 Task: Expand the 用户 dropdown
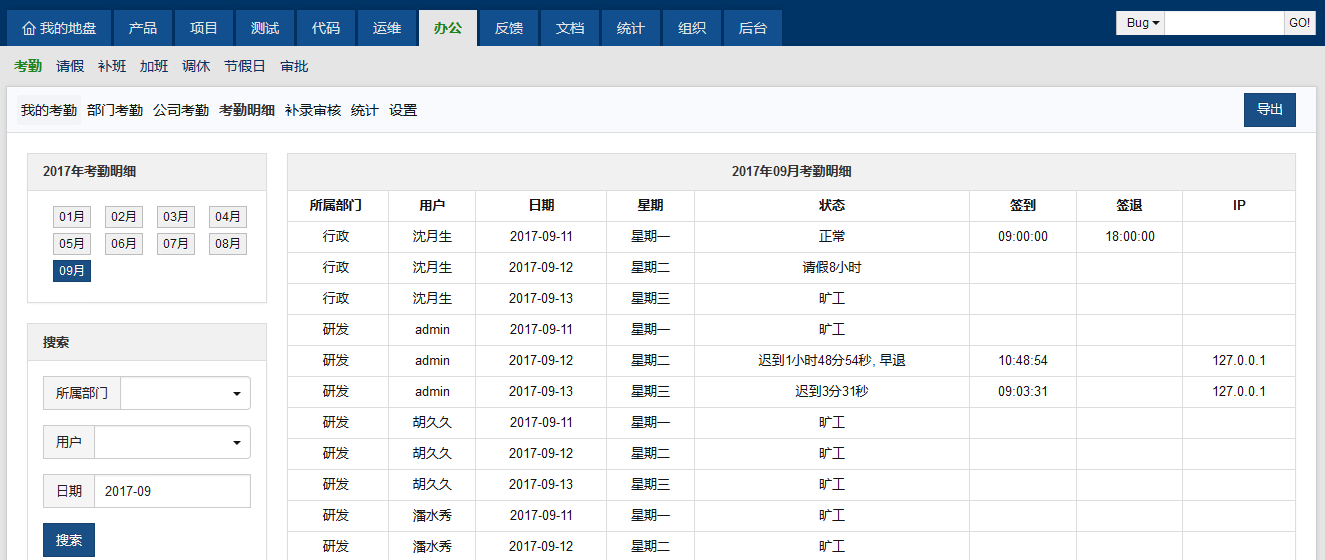[x=172, y=442]
